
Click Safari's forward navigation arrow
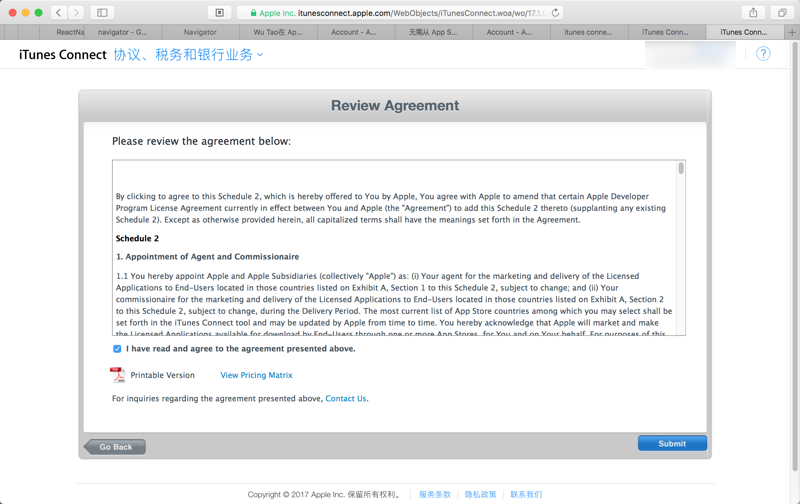tap(76, 12)
